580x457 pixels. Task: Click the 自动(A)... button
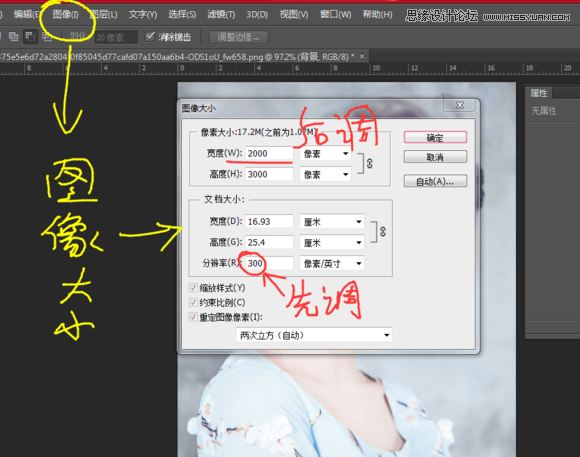click(x=435, y=181)
